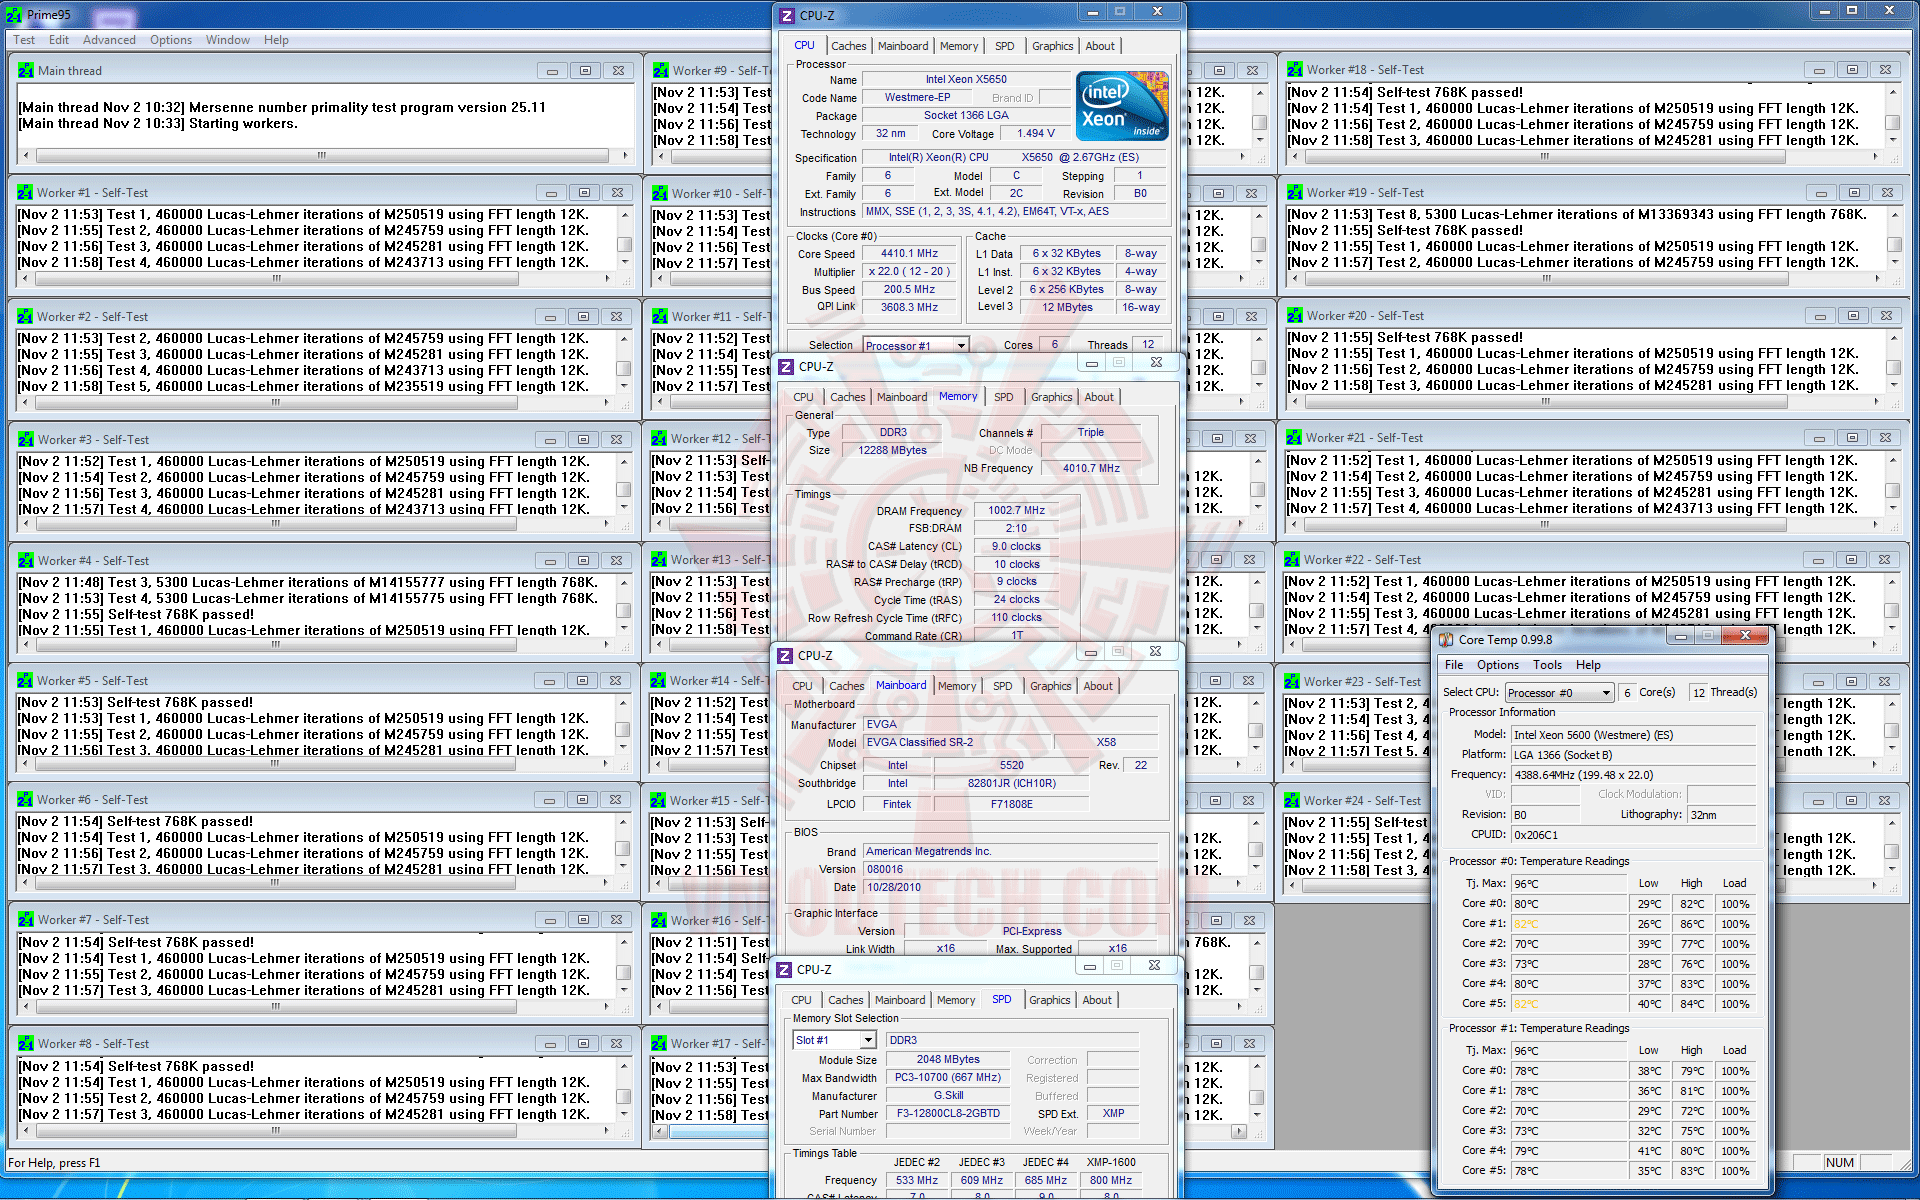Click the Main thread window icon
Viewport: 1920px width, 1200px height.
click(x=26, y=71)
